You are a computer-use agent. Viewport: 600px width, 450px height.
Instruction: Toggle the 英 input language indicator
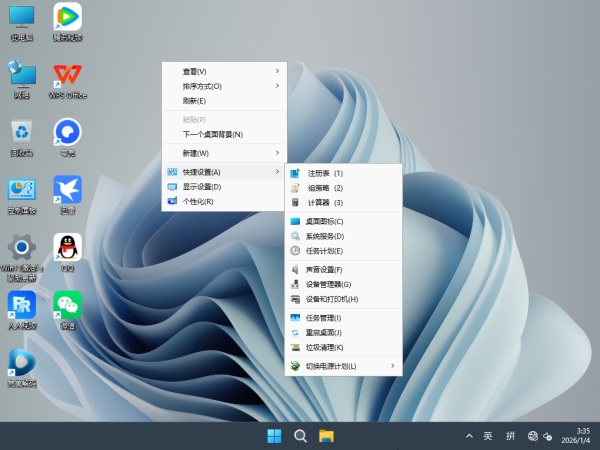pyautogui.click(x=488, y=436)
